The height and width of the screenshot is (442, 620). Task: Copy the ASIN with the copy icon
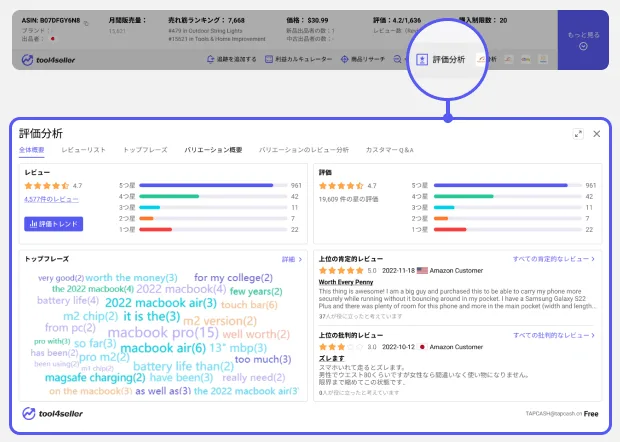pyautogui.click(x=86, y=23)
